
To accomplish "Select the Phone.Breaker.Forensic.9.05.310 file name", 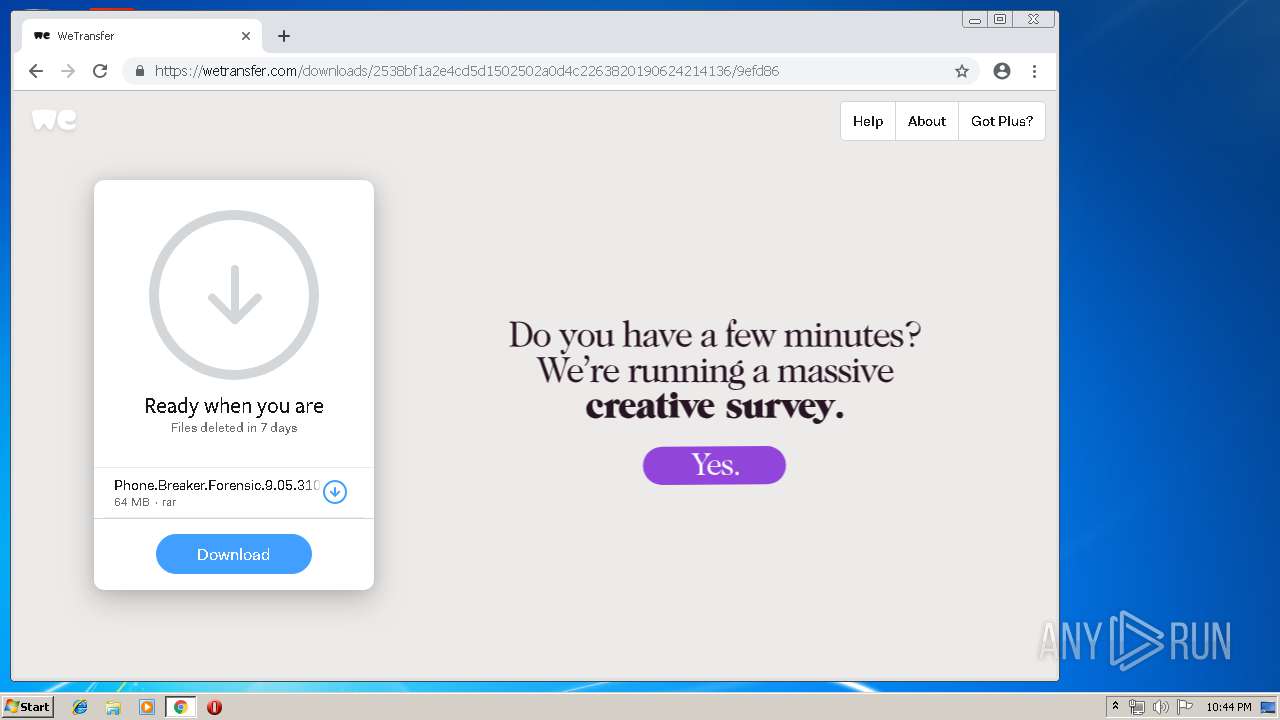I will click(216, 485).
